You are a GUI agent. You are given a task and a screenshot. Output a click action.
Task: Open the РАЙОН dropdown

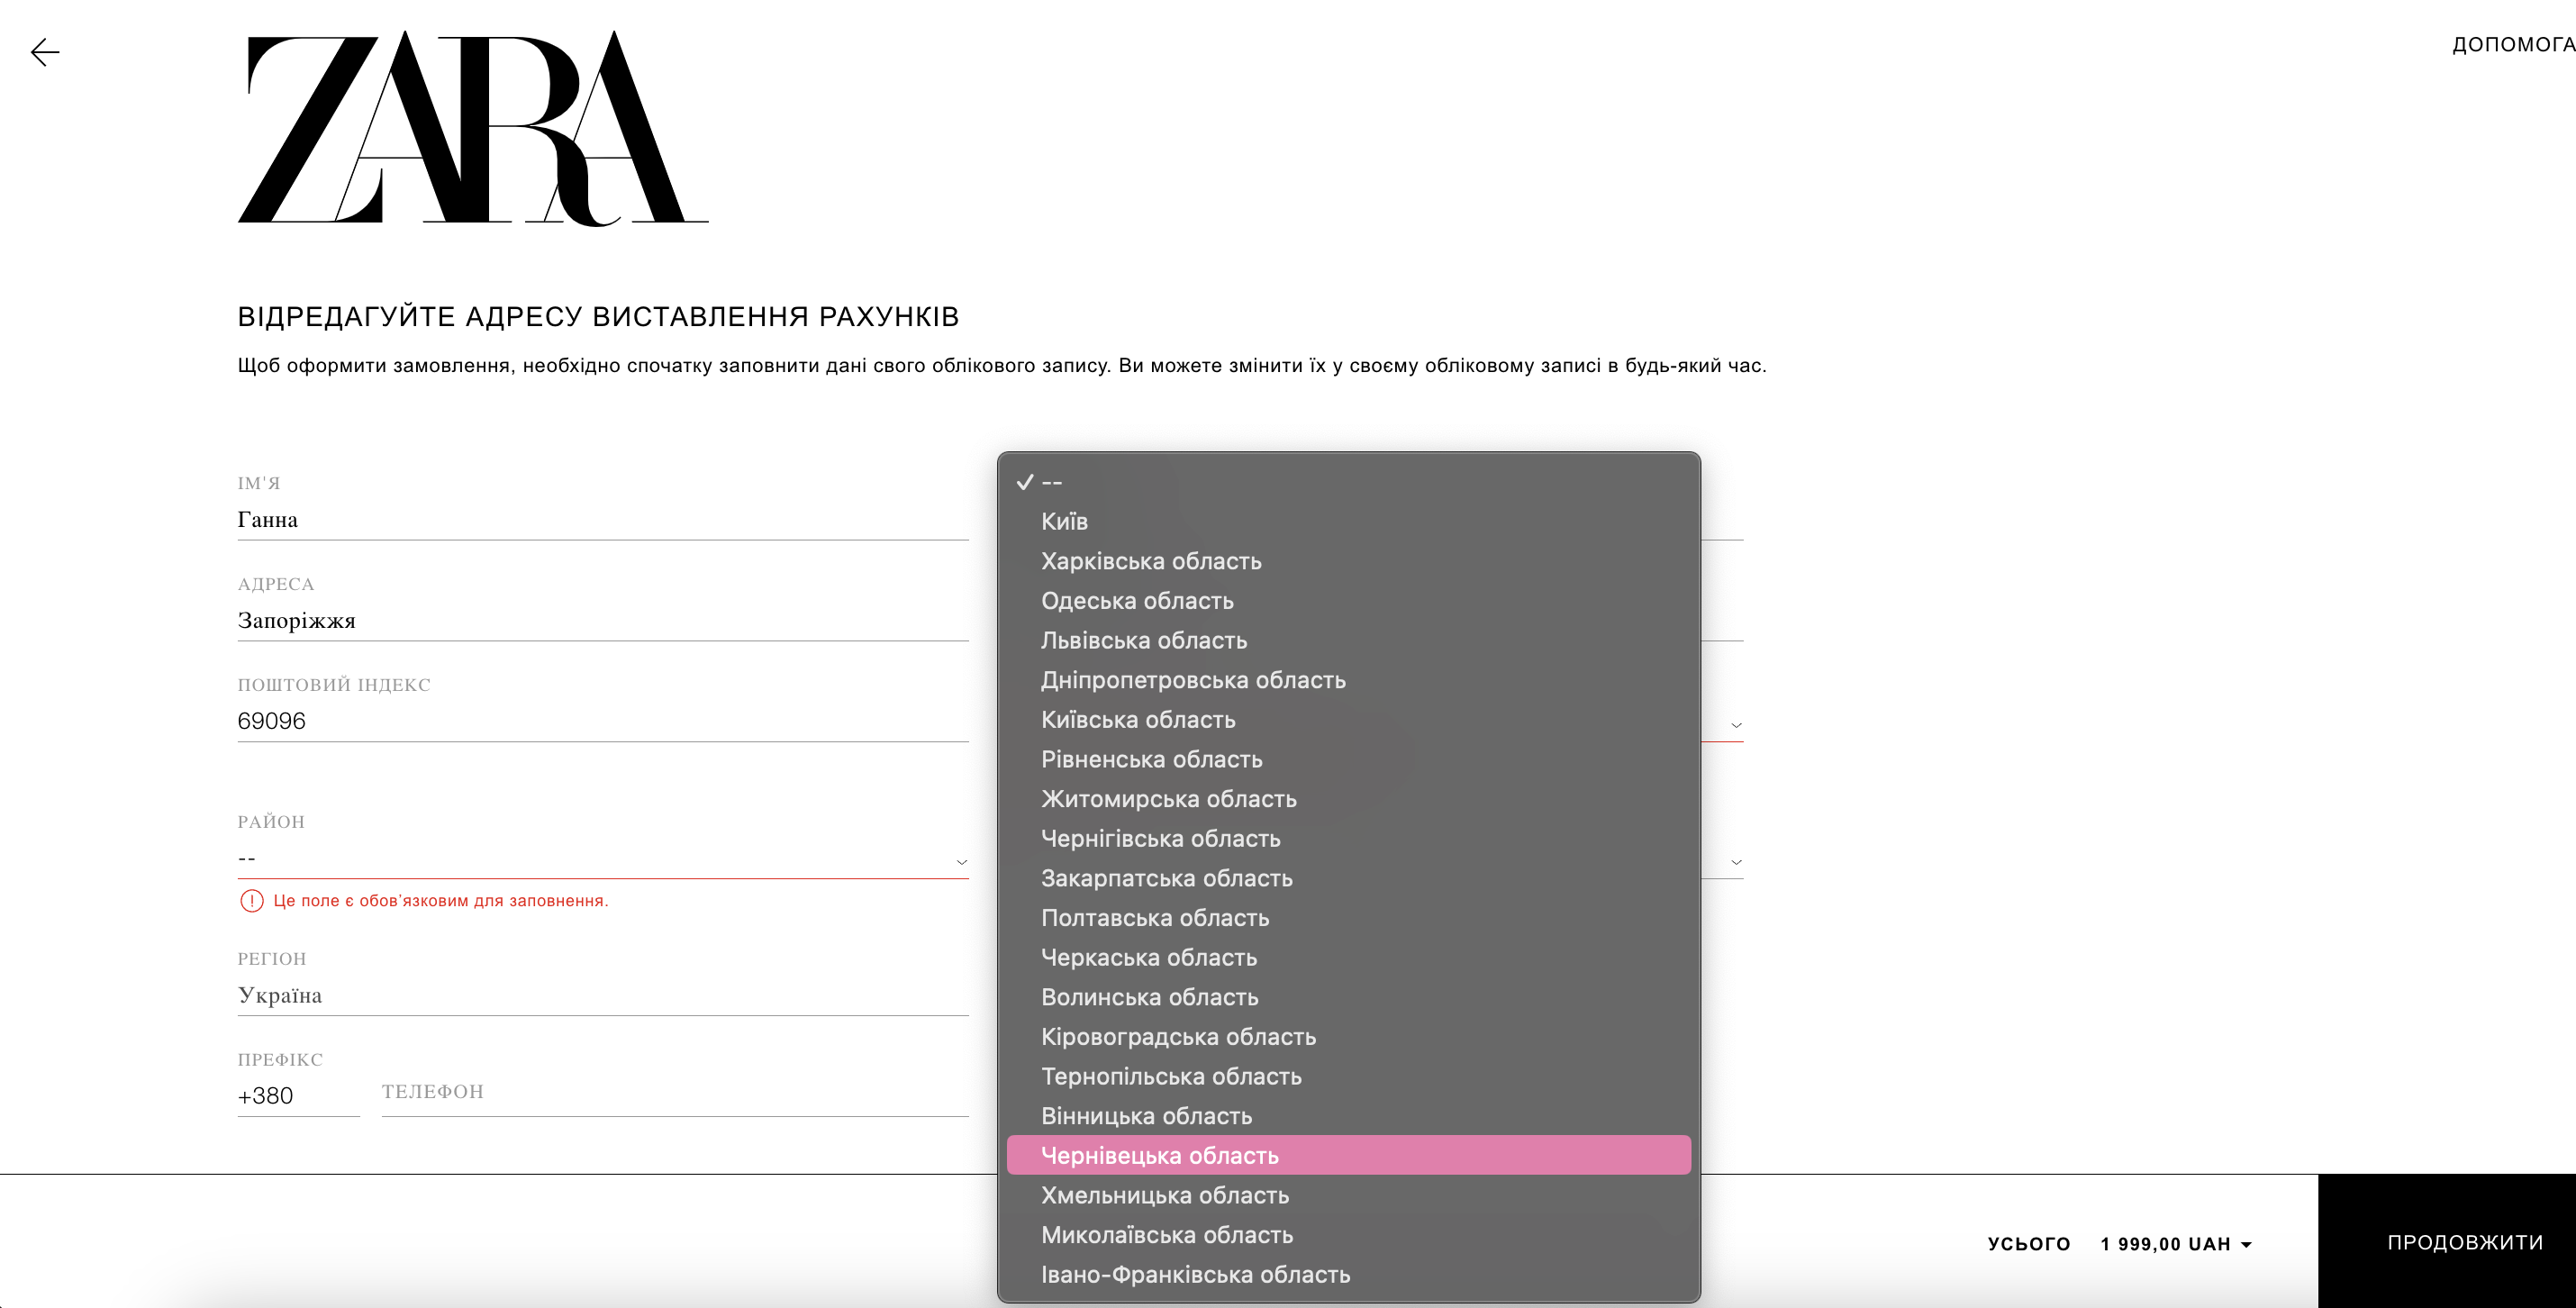click(x=602, y=859)
